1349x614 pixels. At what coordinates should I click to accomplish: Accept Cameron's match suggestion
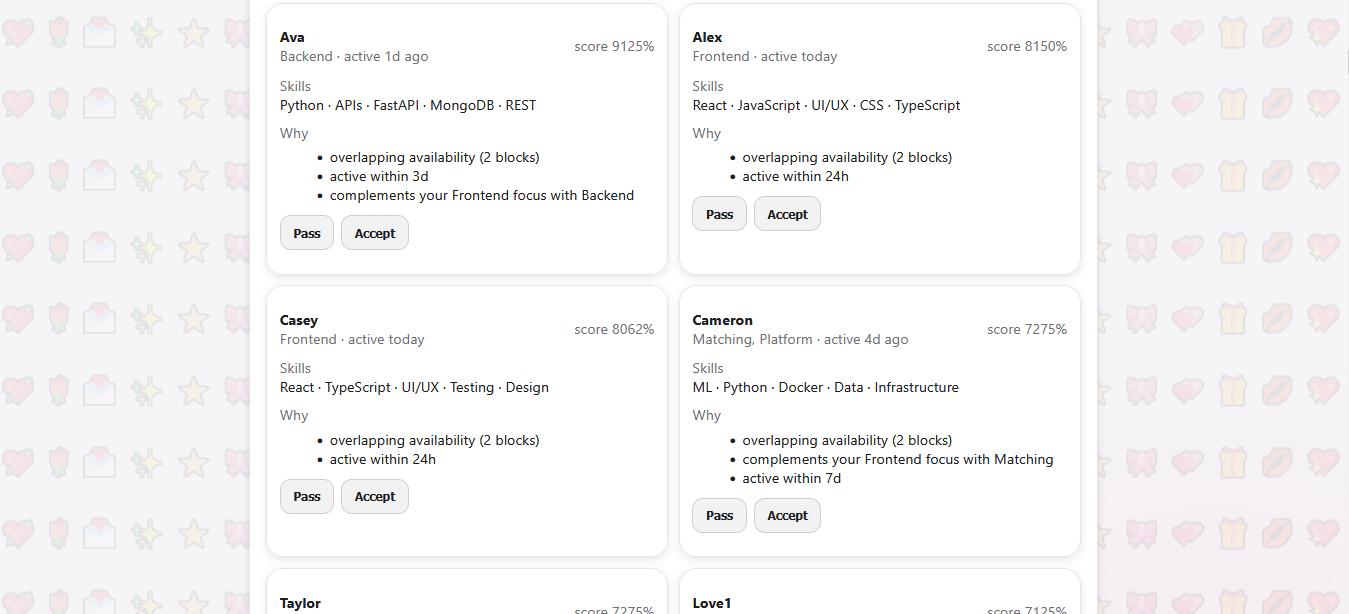pos(787,515)
